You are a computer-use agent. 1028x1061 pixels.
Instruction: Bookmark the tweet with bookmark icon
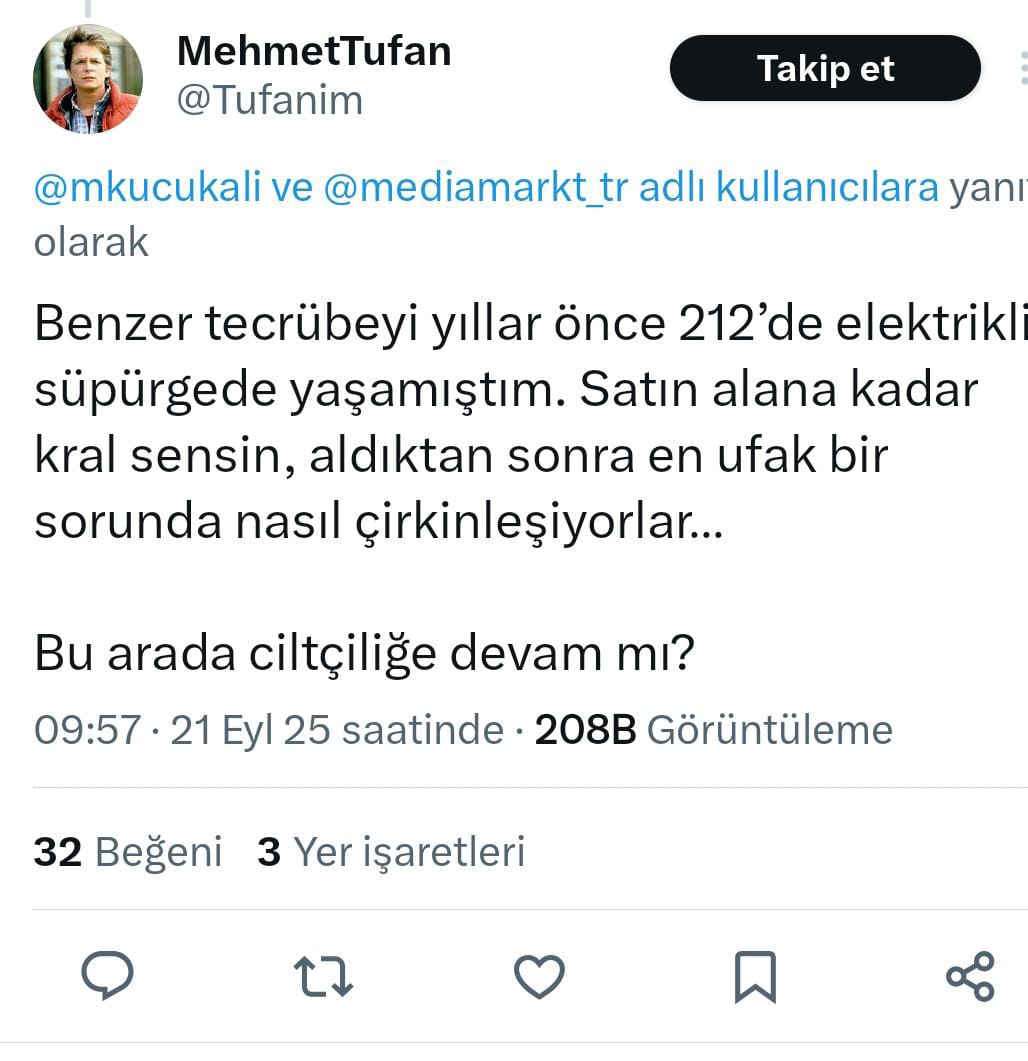[x=755, y=976]
